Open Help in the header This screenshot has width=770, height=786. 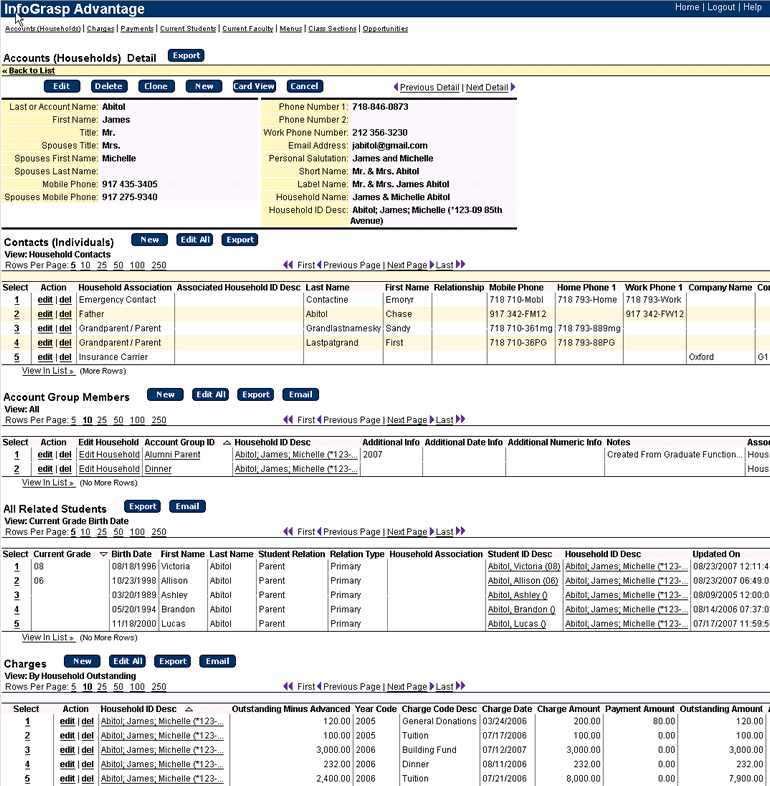pos(752,7)
